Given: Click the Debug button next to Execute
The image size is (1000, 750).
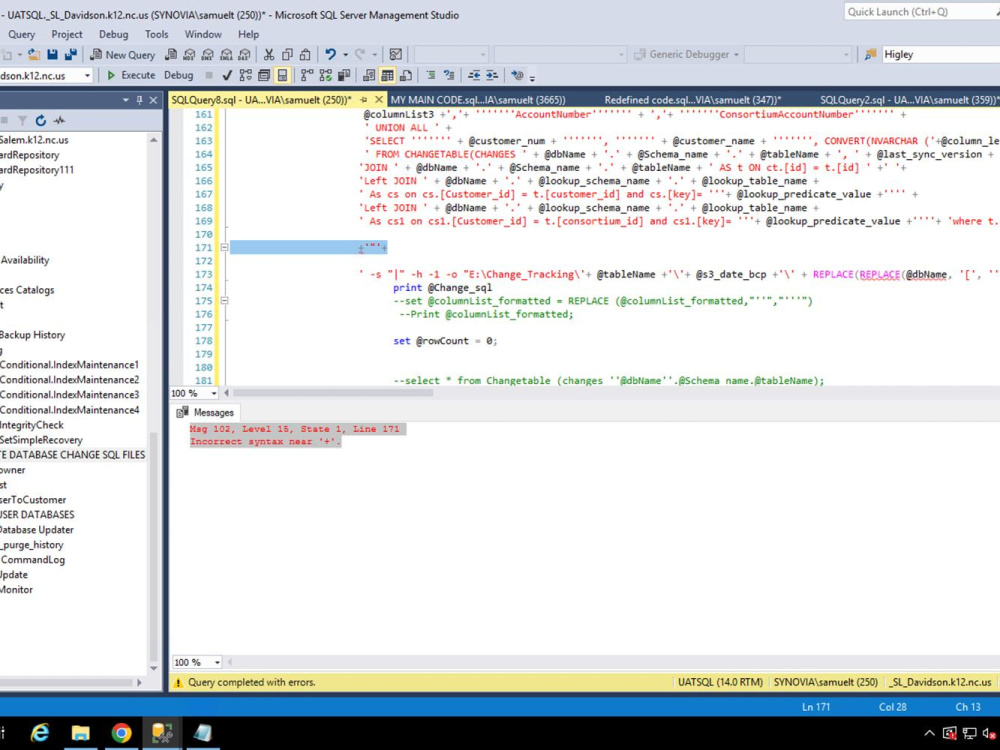Looking at the screenshot, I should (179, 75).
